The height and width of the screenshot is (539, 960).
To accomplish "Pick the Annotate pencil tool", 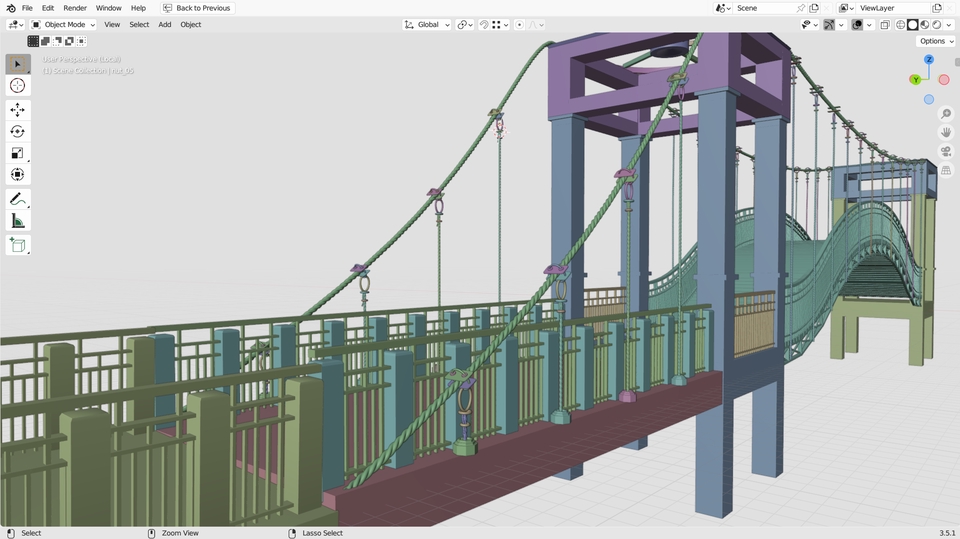I will point(18,199).
